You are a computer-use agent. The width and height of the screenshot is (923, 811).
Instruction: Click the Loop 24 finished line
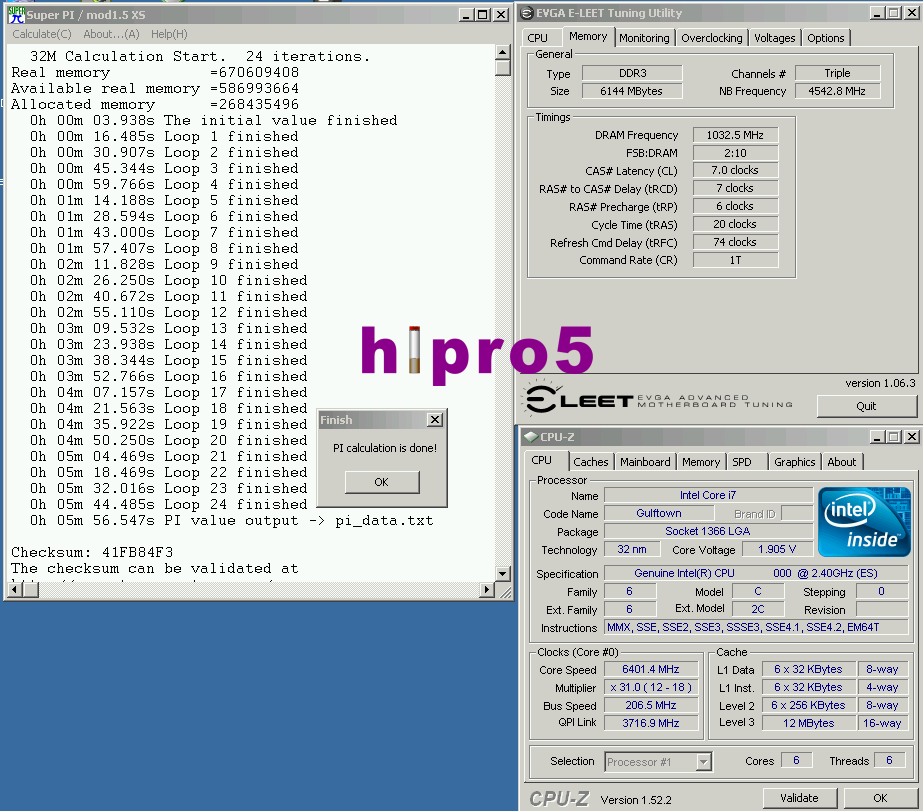(169, 504)
